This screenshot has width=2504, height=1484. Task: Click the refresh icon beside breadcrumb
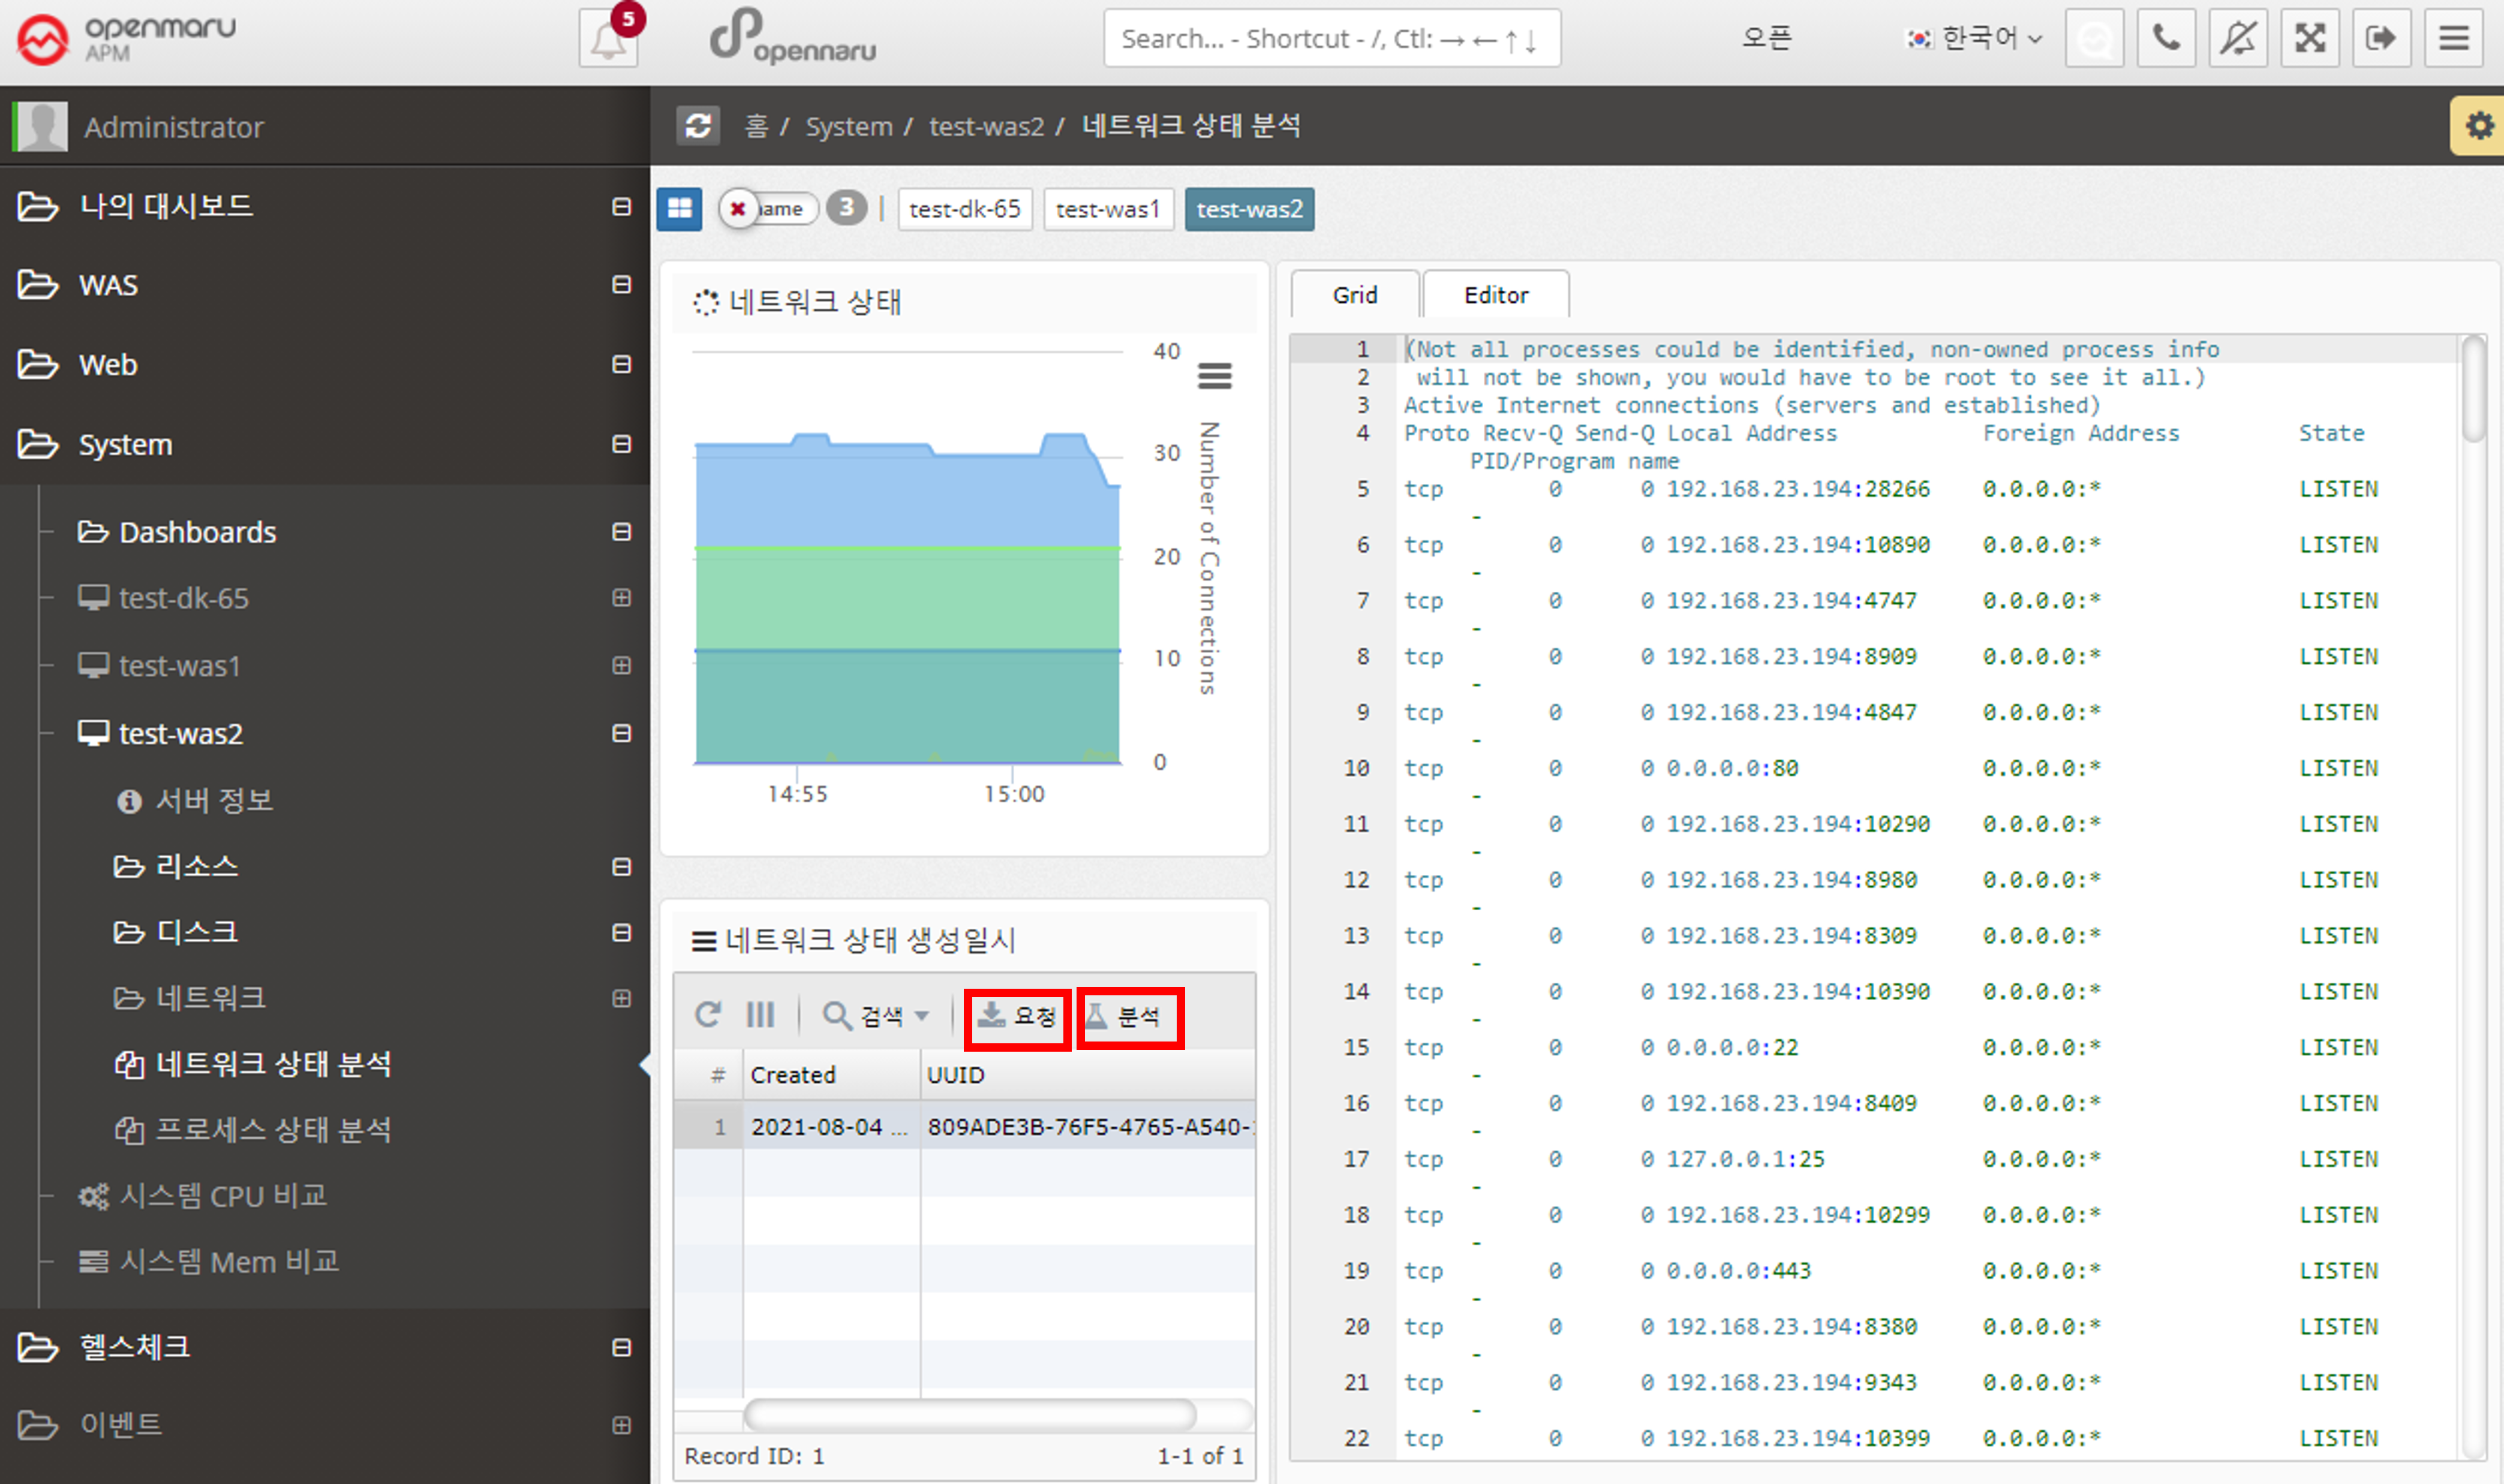[x=698, y=126]
